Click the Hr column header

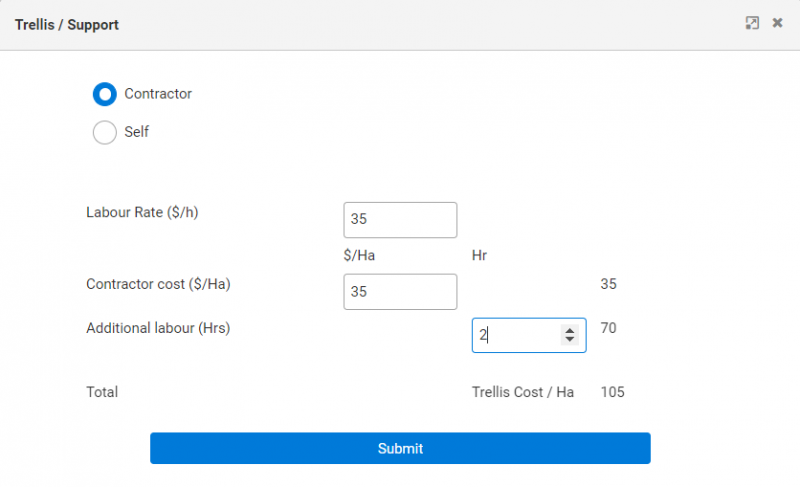pos(479,256)
